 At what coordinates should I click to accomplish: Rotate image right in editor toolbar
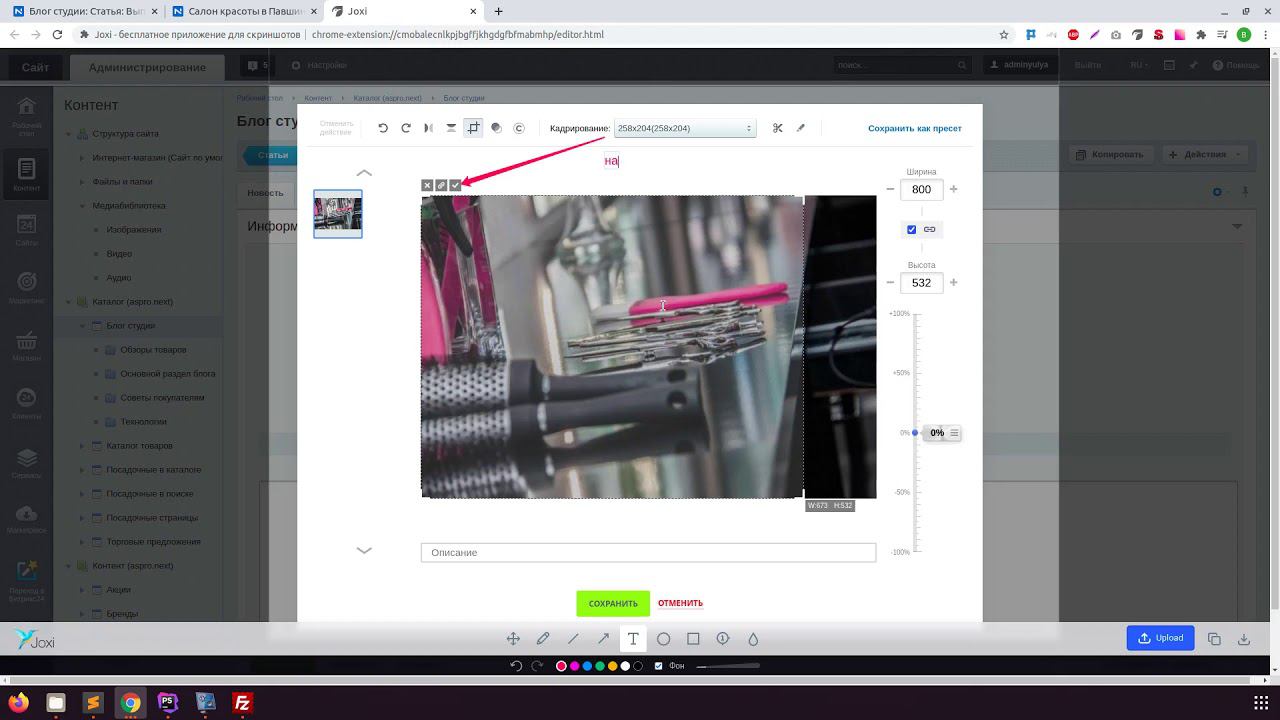406,128
